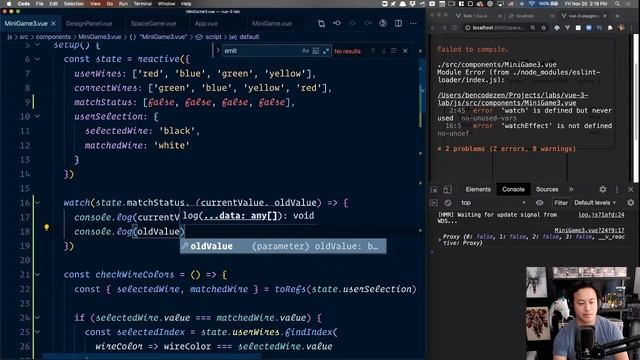
Task: Go to previous match arrow in find widget
Action: (373, 51)
